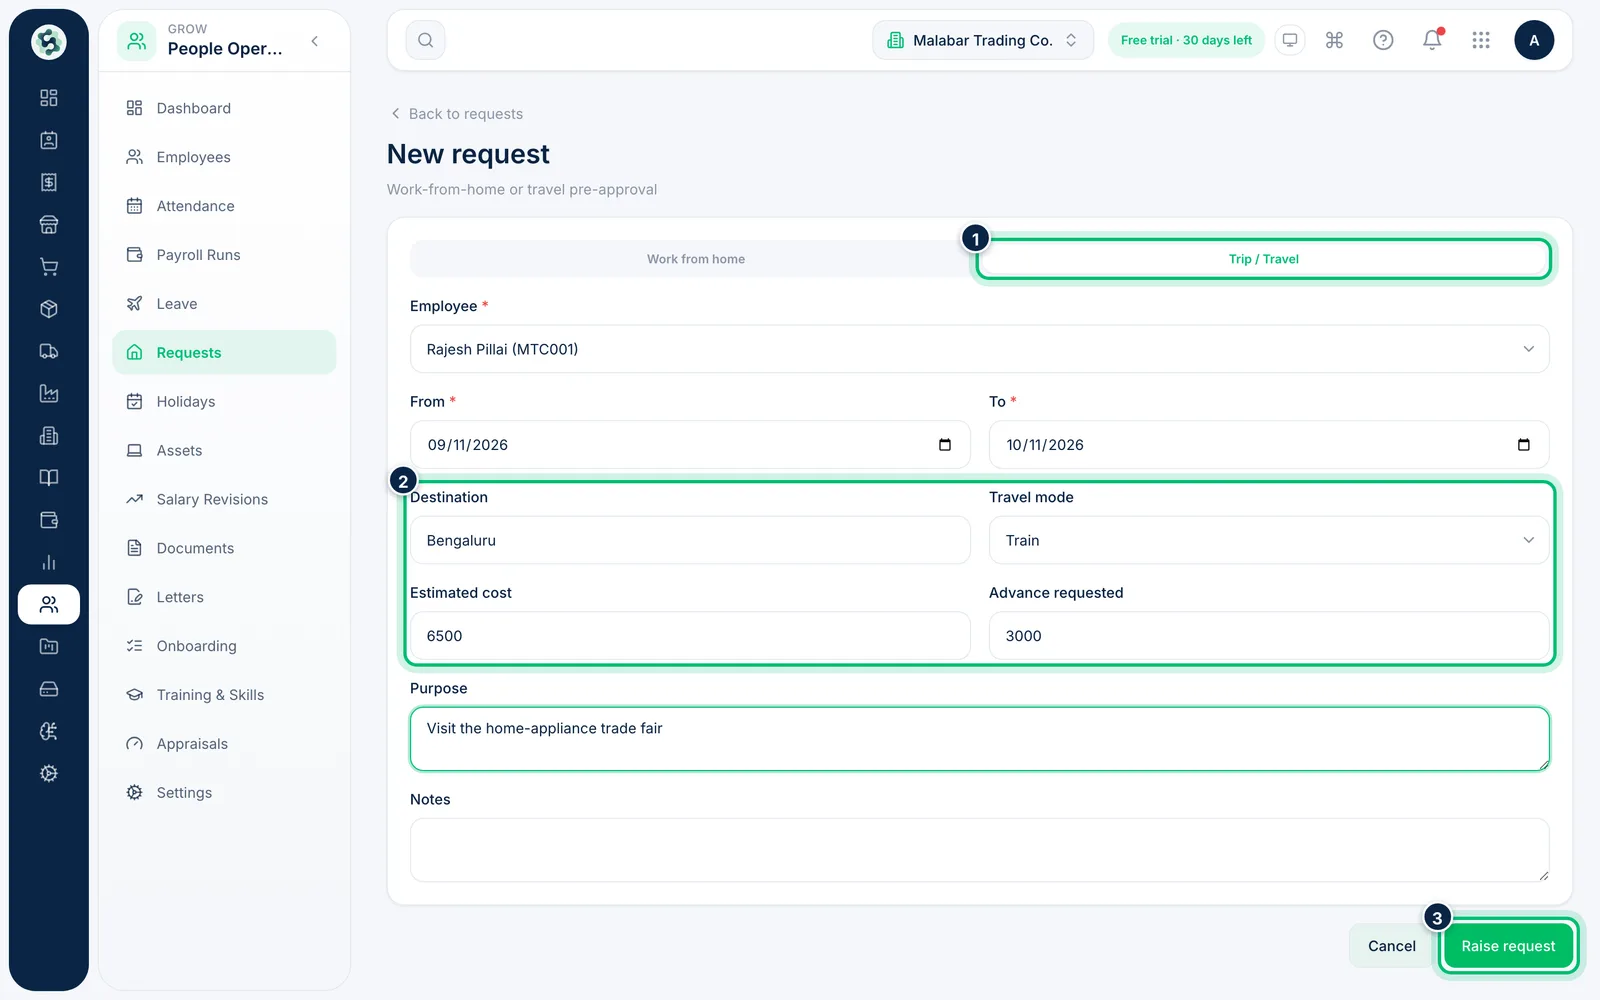Open the AI brain icon in dark rail
The height and width of the screenshot is (1000, 1600).
pyautogui.click(x=48, y=732)
